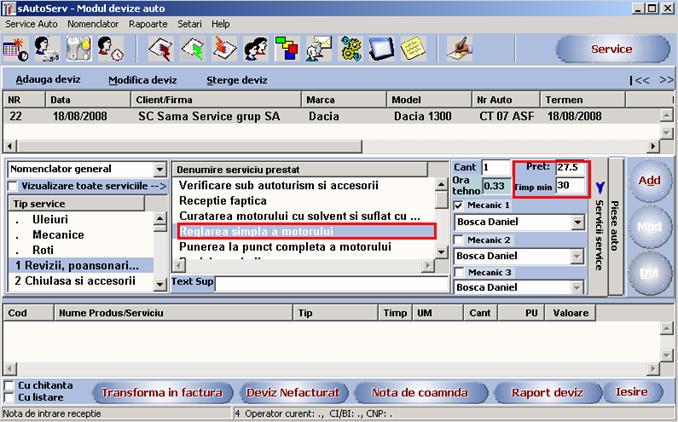Uncheck the Mecanic 1 checkbox

459,206
